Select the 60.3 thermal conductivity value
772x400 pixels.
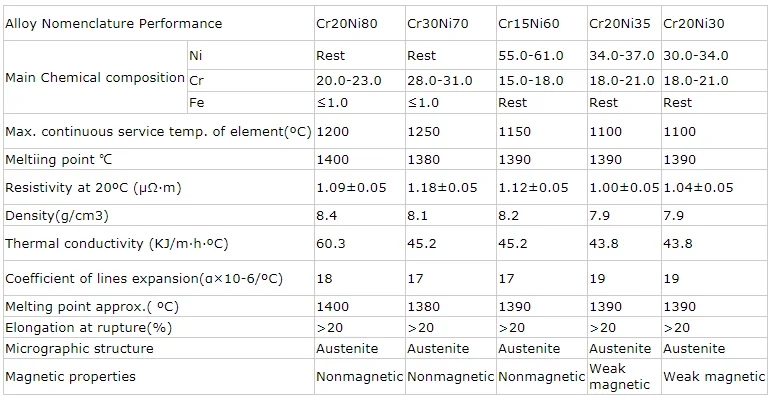[330, 243]
